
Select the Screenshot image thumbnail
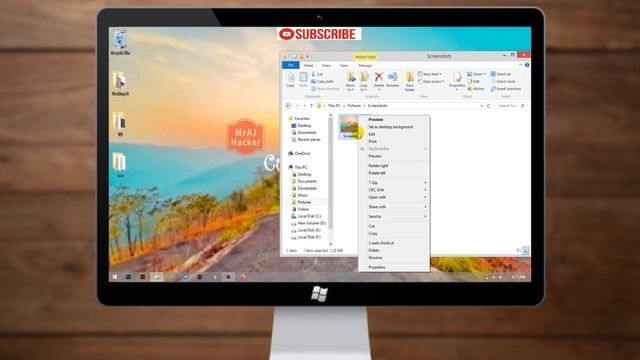[349, 127]
